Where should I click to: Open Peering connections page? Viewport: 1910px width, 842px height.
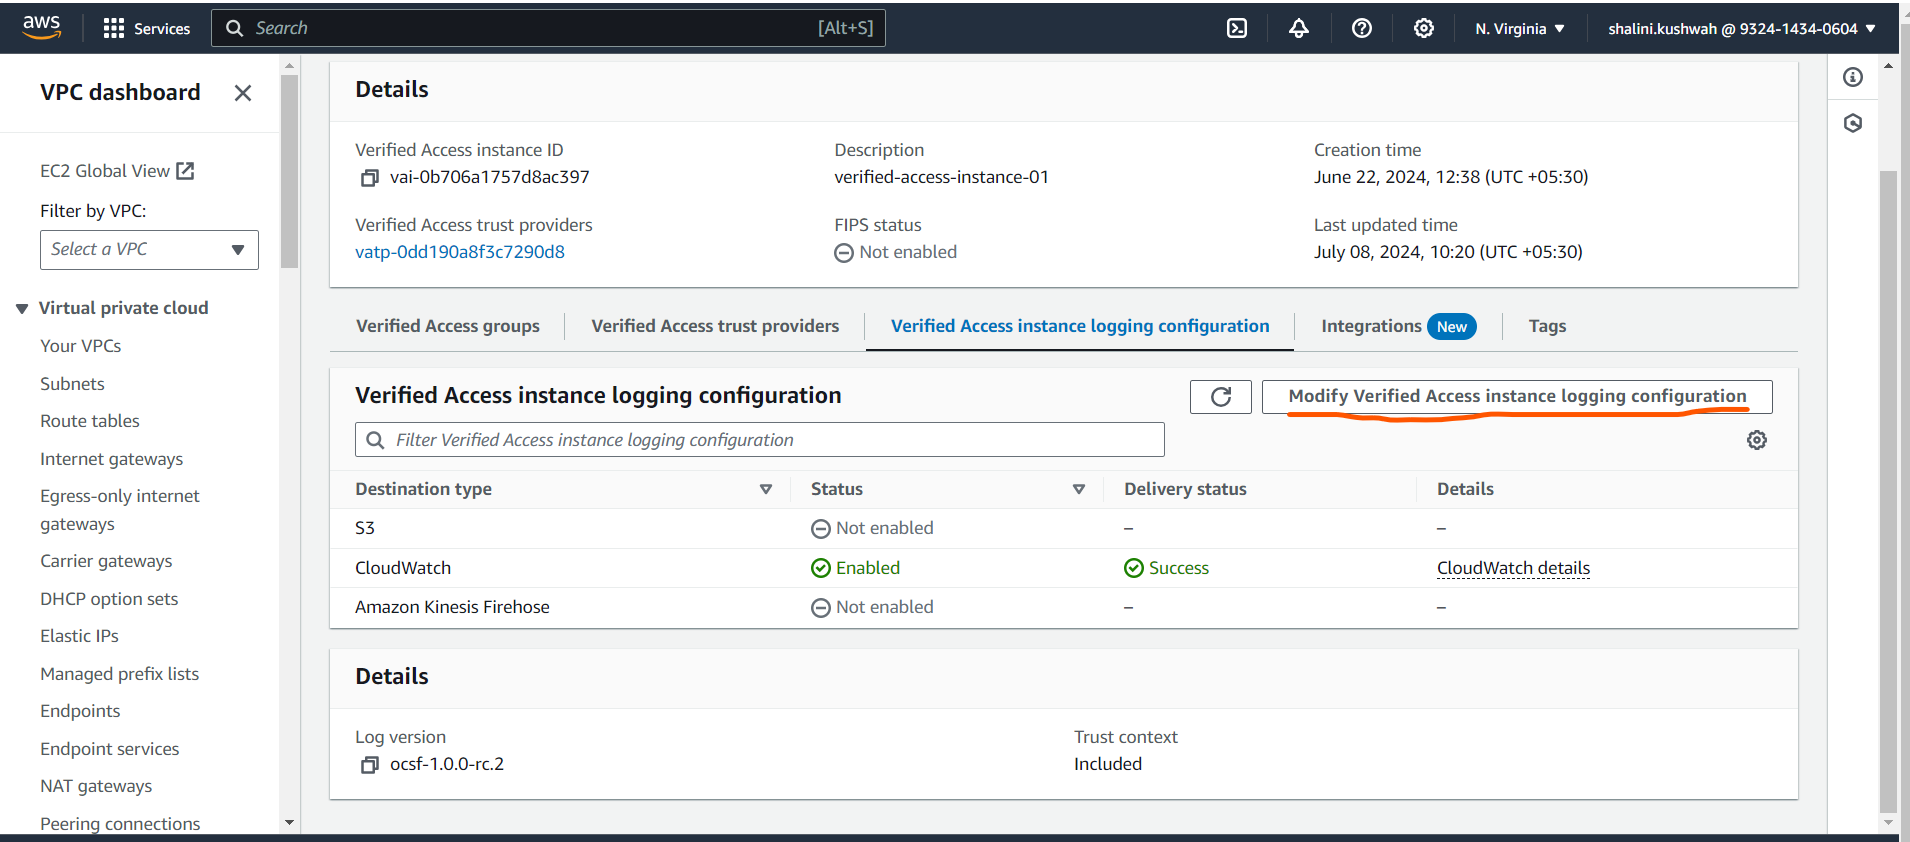click(120, 824)
